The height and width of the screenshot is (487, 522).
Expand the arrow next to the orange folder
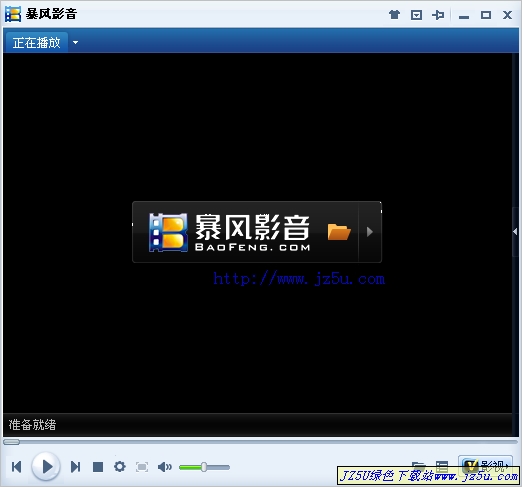click(x=369, y=232)
